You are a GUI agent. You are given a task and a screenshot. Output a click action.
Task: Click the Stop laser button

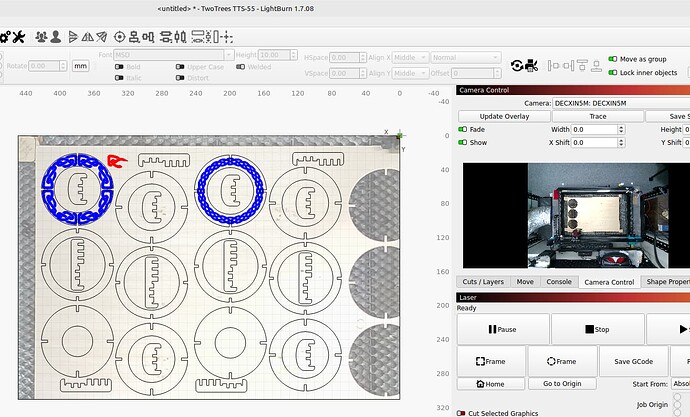[x=598, y=329]
